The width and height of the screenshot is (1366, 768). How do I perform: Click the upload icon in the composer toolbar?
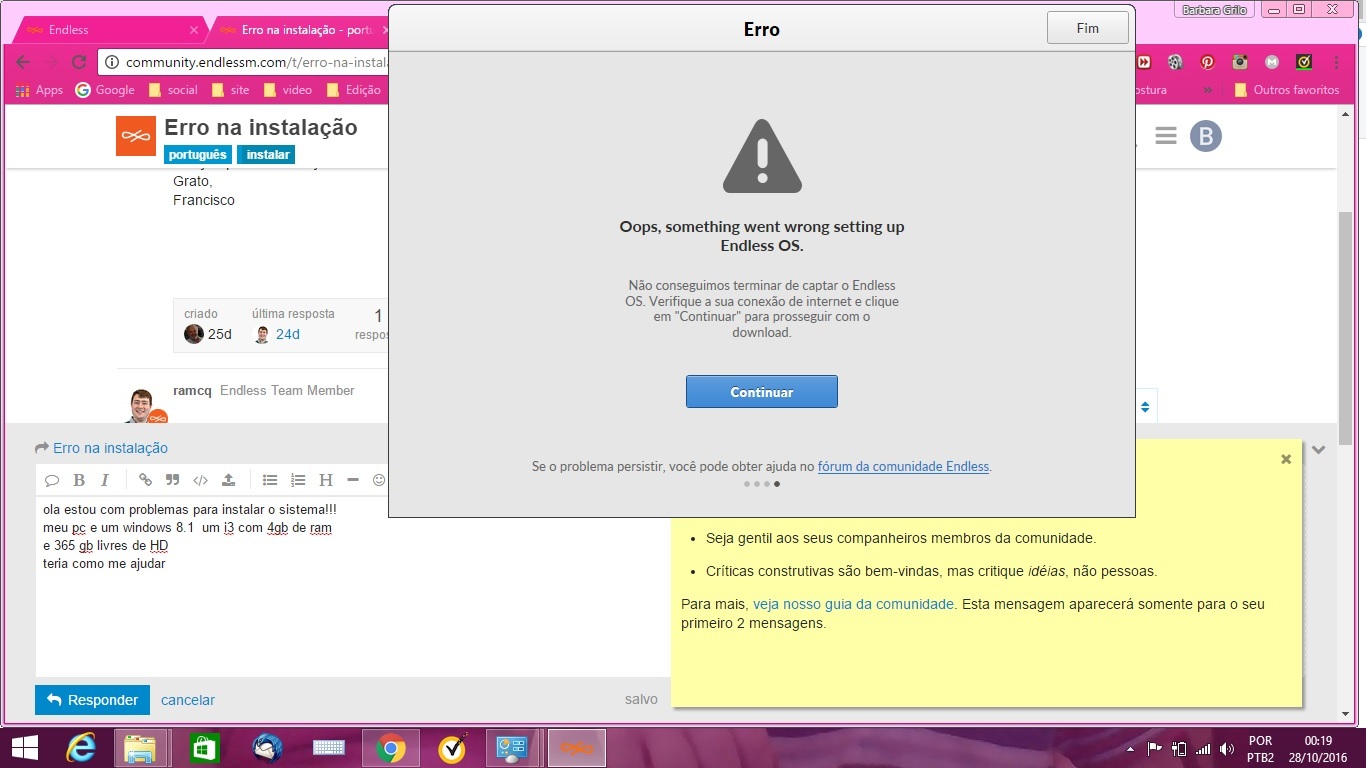pyautogui.click(x=228, y=480)
